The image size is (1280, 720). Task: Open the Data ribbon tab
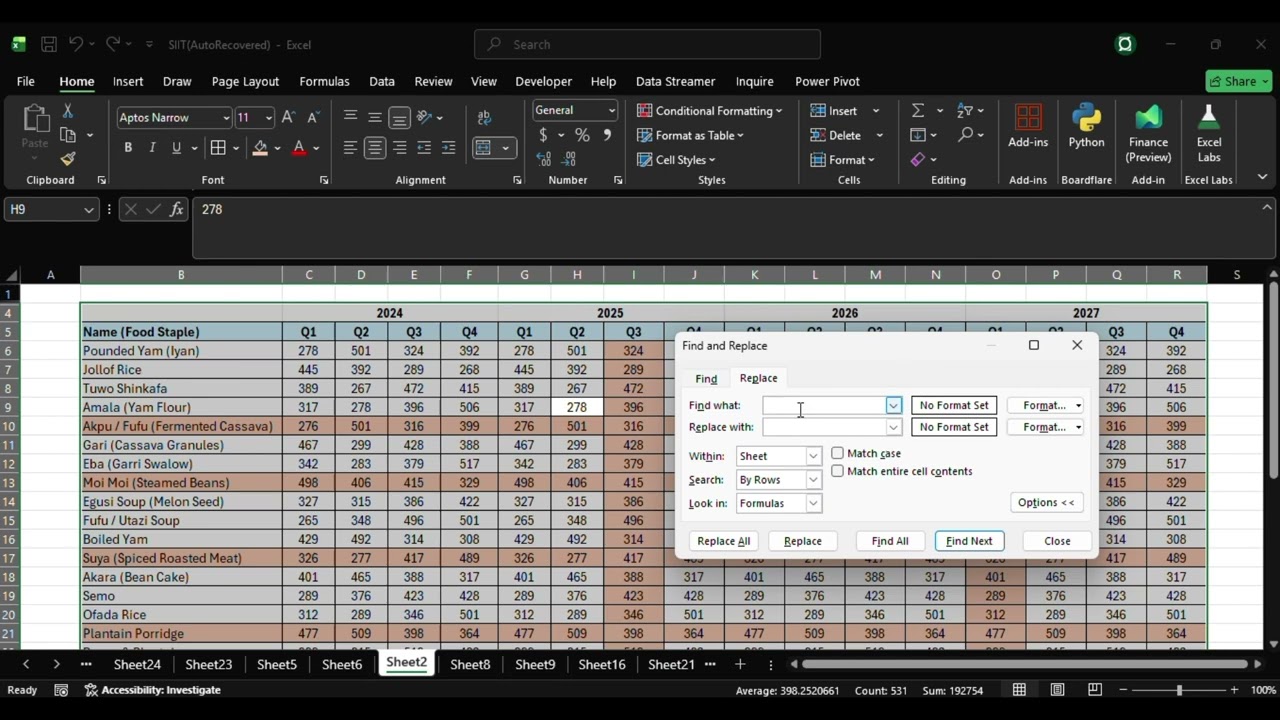pos(382,81)
